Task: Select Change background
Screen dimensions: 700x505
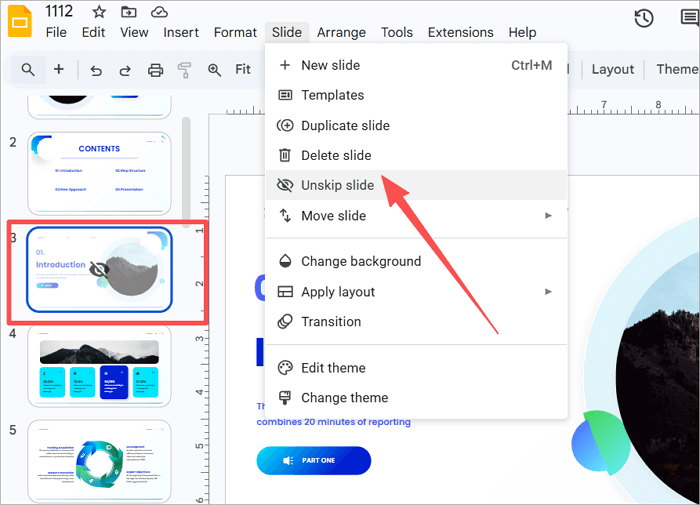Action: tap(416, 261)
